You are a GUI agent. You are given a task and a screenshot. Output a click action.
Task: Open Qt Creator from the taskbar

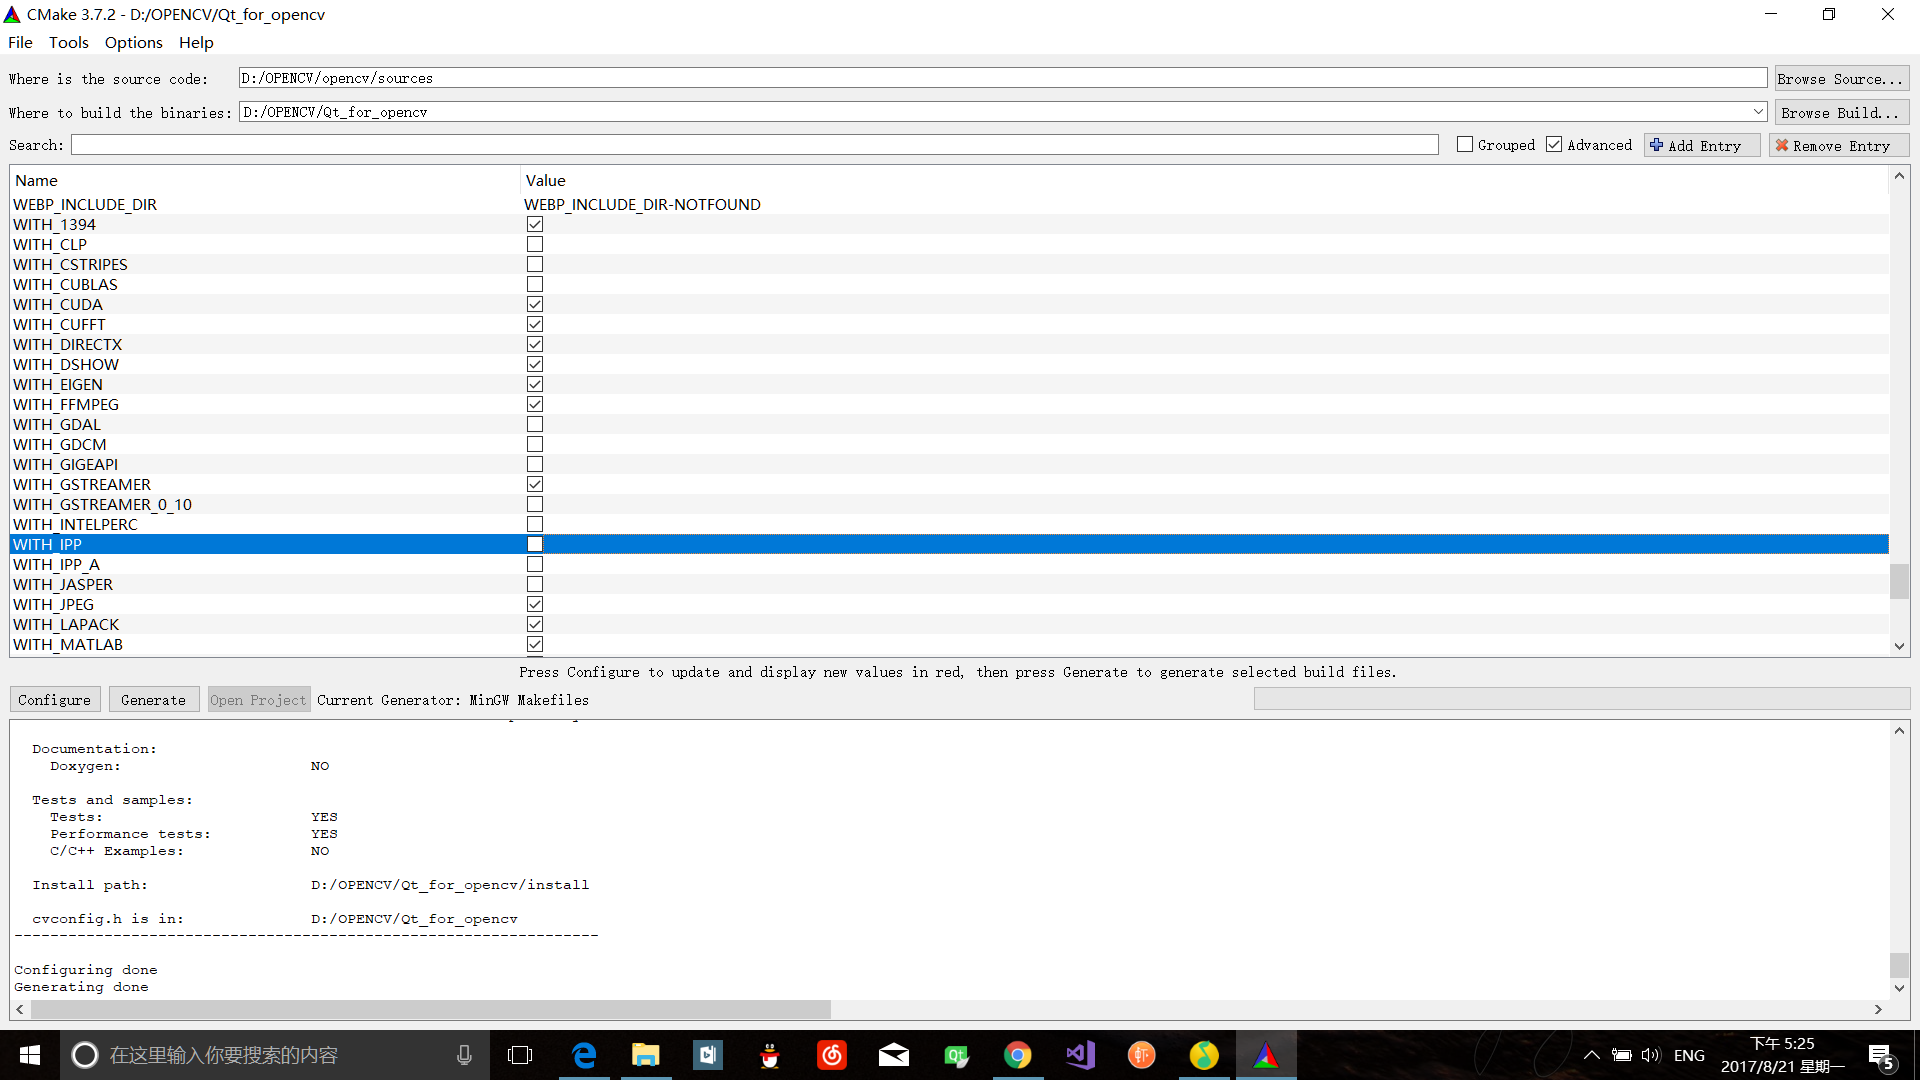(956, 1055)
